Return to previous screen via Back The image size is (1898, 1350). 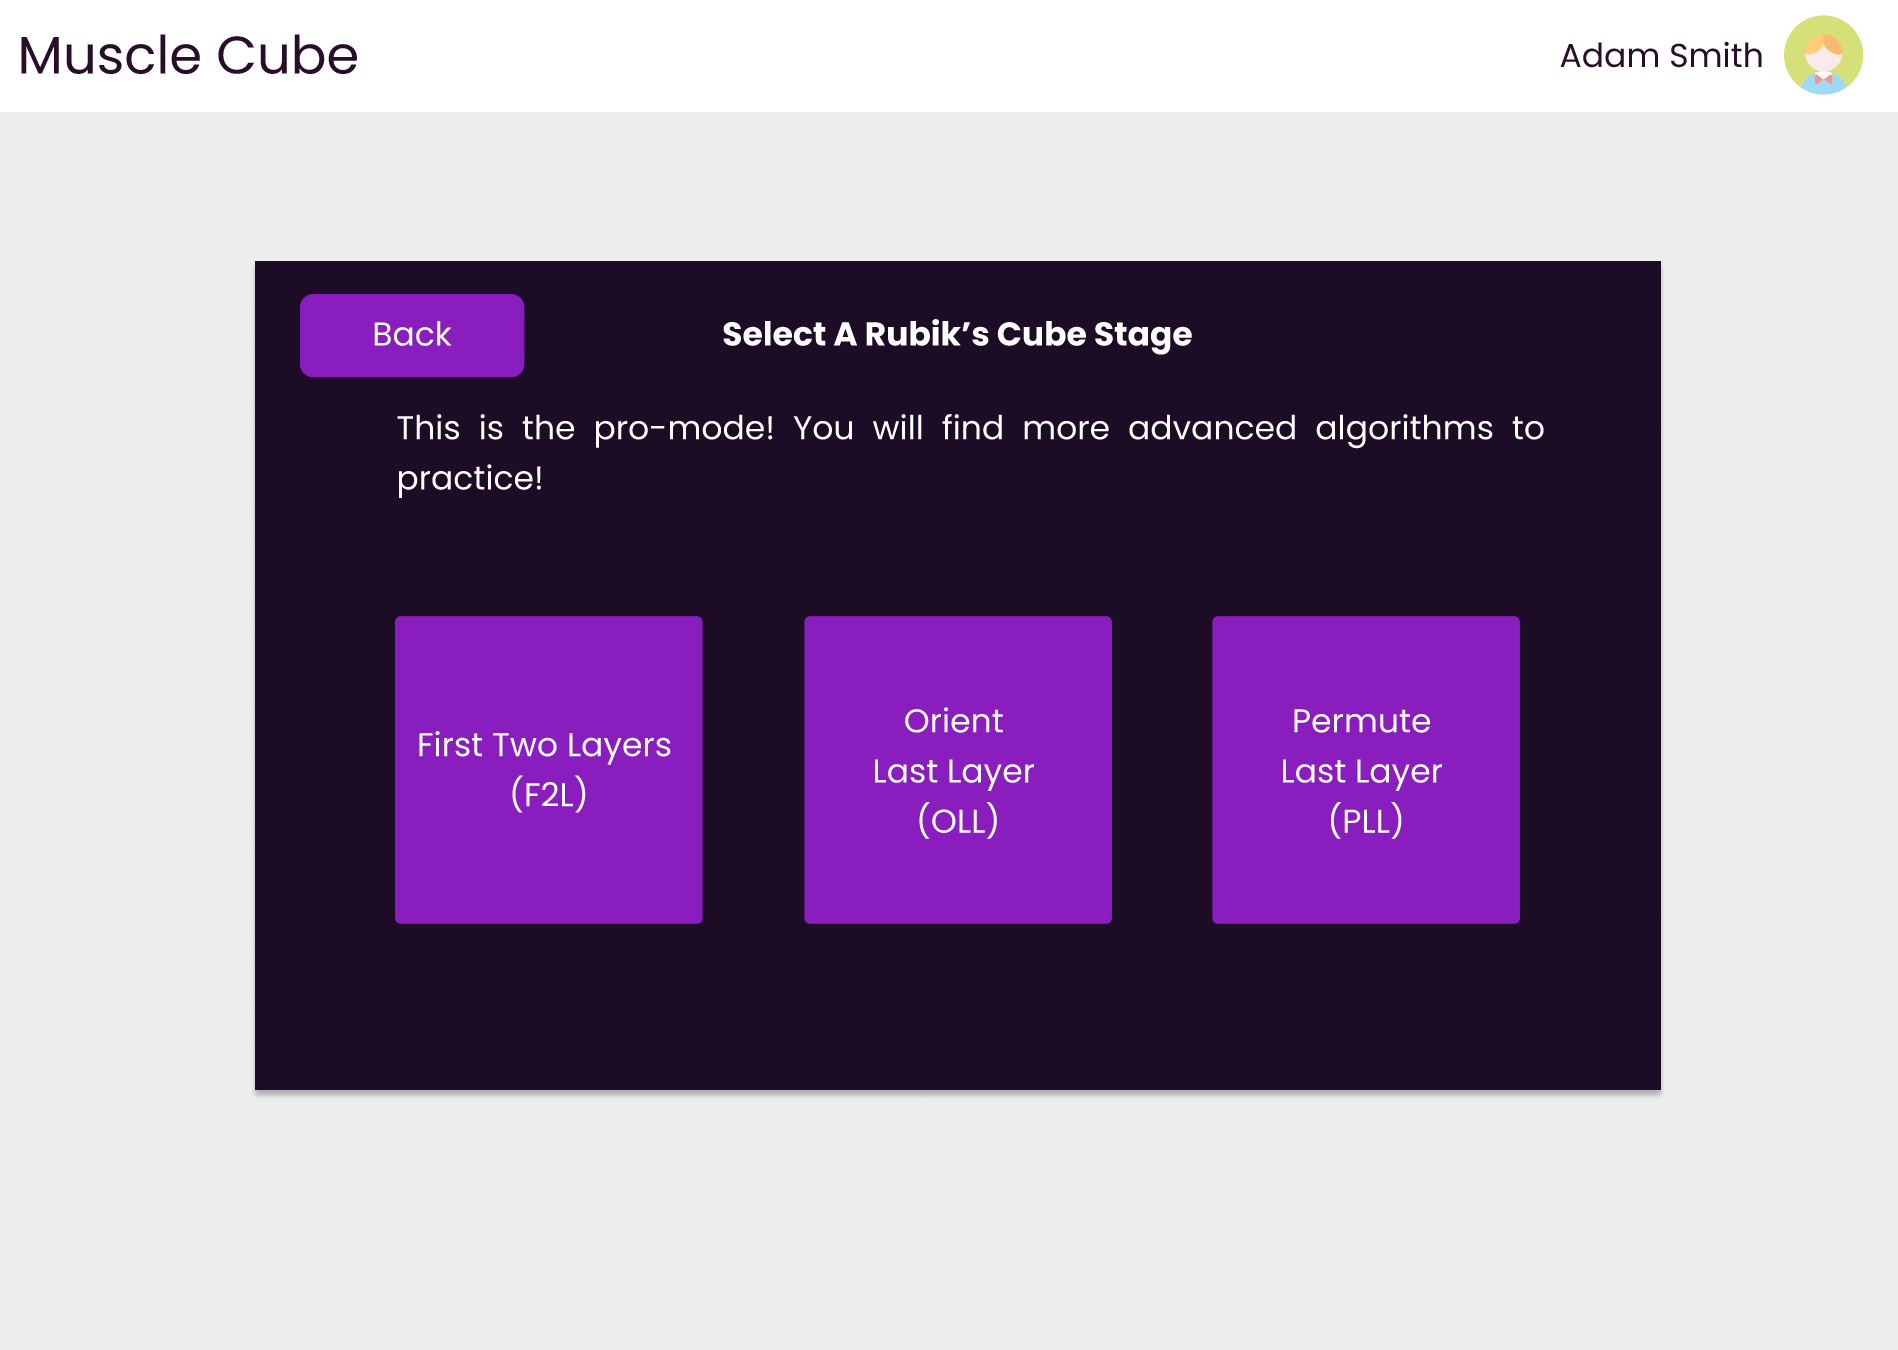[411, 335]
